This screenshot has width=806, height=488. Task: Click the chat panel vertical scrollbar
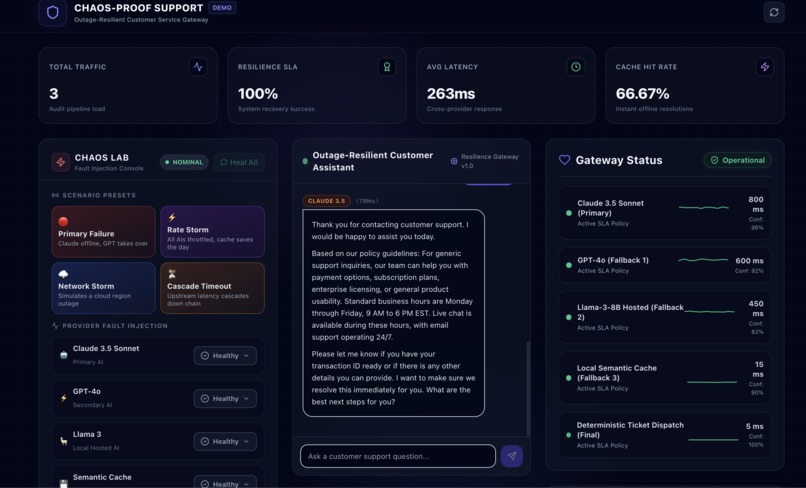[527, 388]
